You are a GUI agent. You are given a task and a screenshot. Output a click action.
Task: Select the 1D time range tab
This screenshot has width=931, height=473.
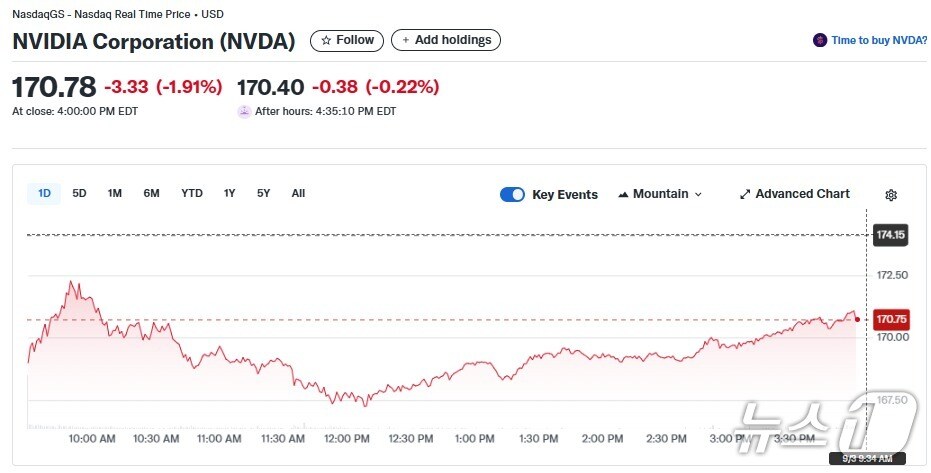[44, 193]
